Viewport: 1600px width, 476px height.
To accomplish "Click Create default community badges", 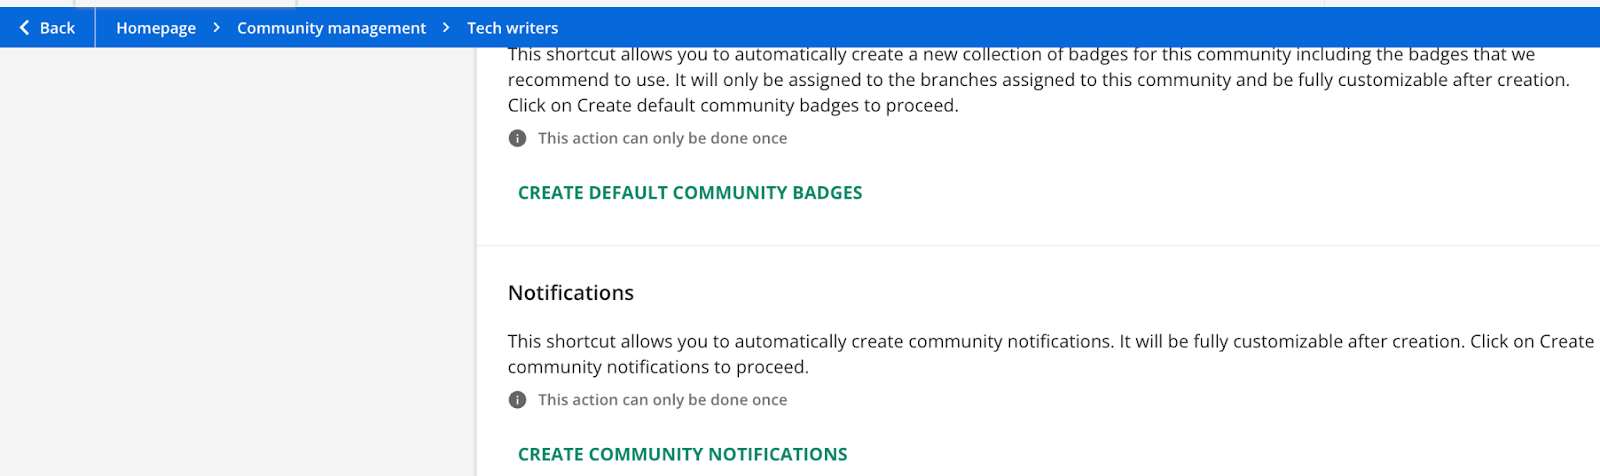I will click(x=690, y=193).
